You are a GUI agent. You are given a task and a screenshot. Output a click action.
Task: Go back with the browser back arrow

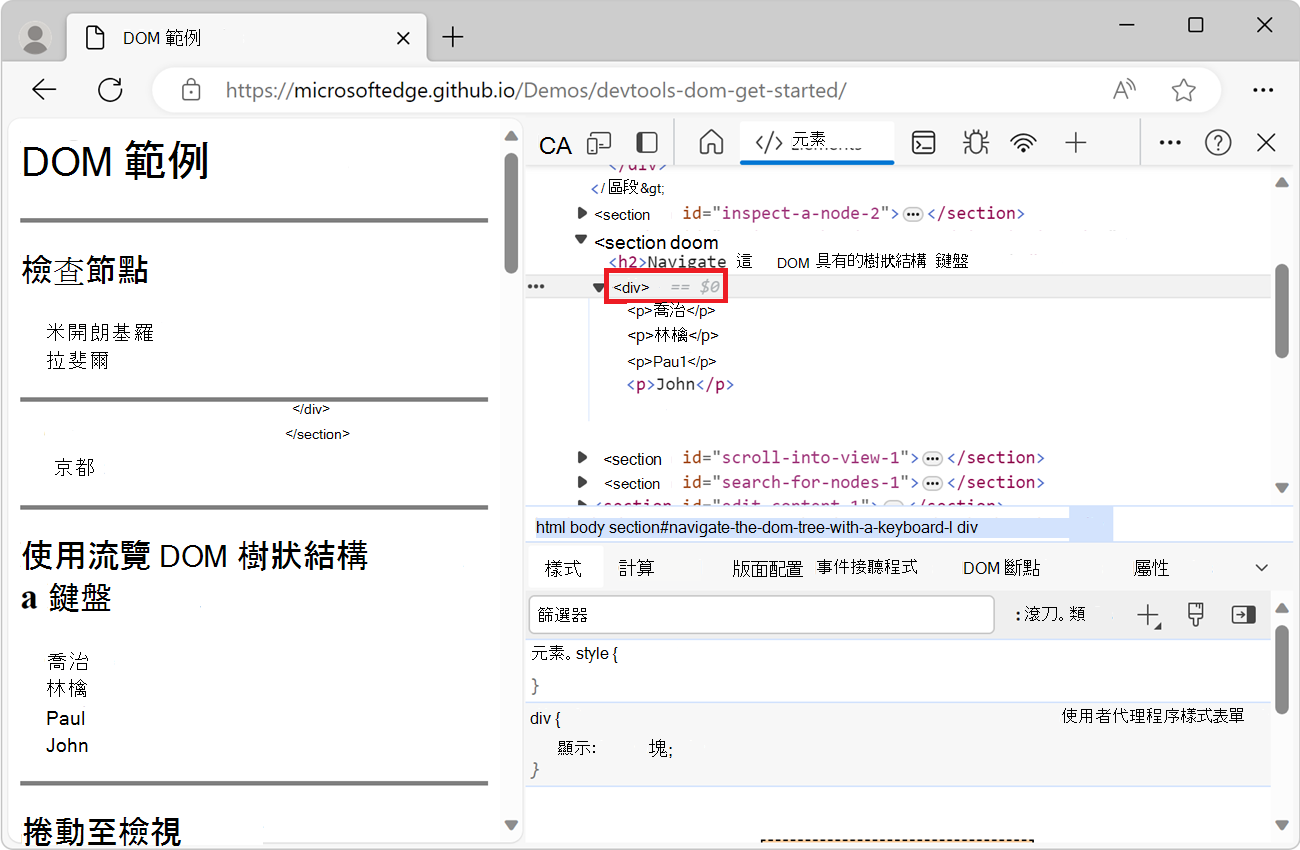44,90
